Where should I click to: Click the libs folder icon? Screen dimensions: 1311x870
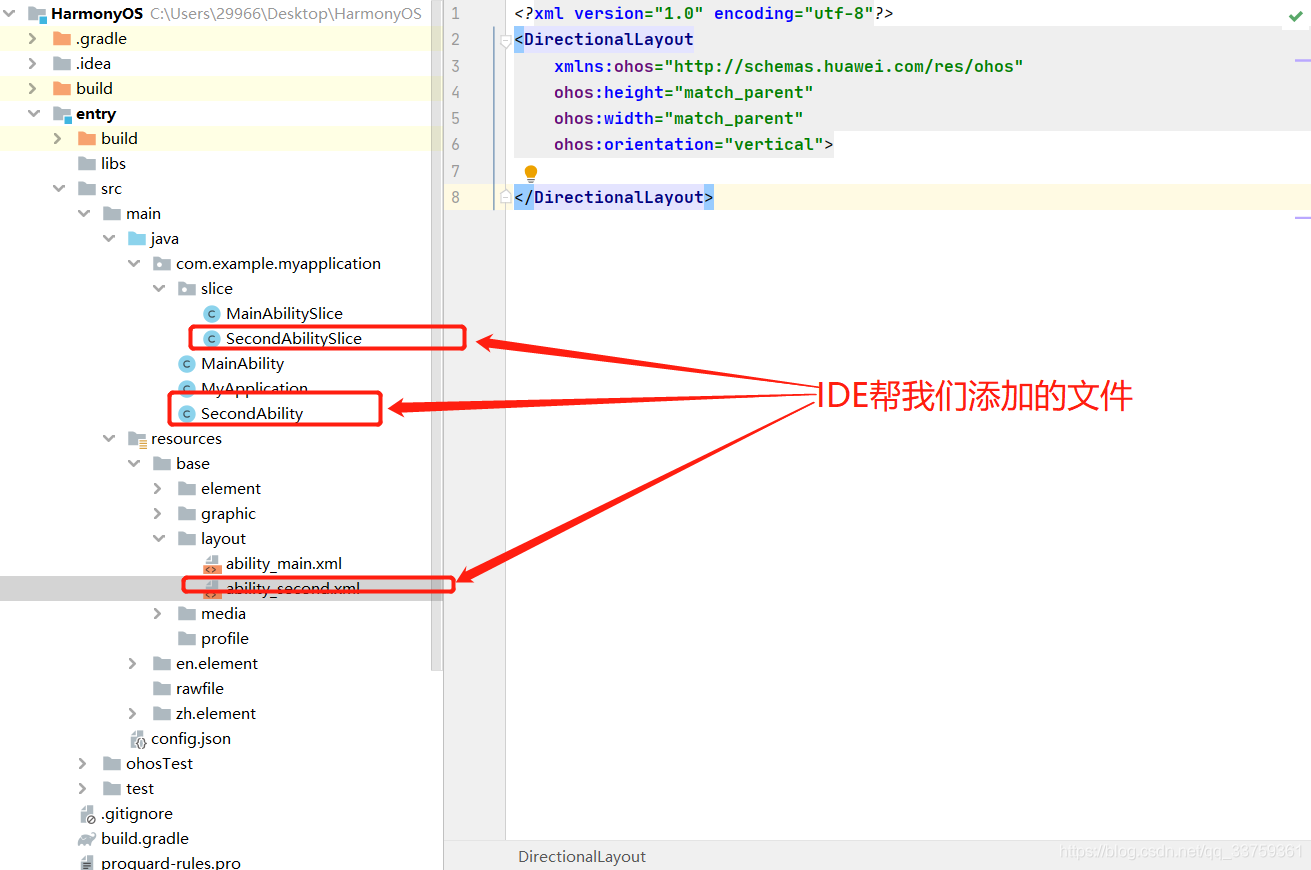[x=86, y=164]
